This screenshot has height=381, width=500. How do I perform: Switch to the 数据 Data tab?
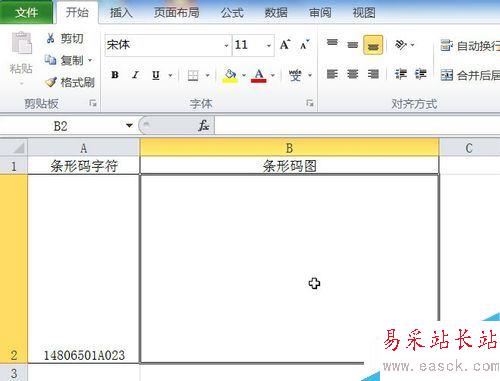[276, 13]
